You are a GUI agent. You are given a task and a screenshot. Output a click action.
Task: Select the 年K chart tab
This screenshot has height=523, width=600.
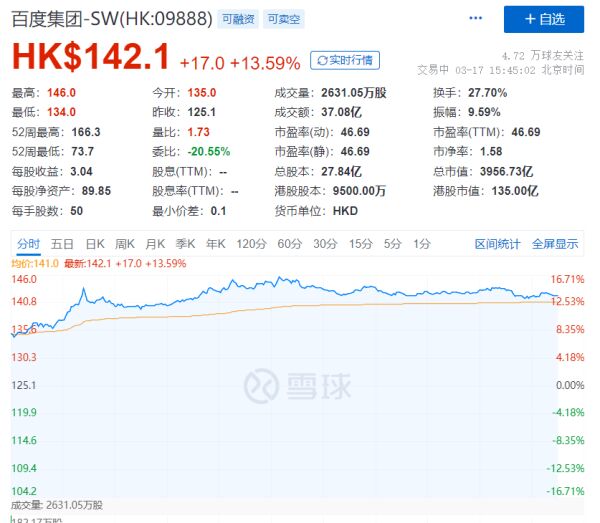click(215, 243)
